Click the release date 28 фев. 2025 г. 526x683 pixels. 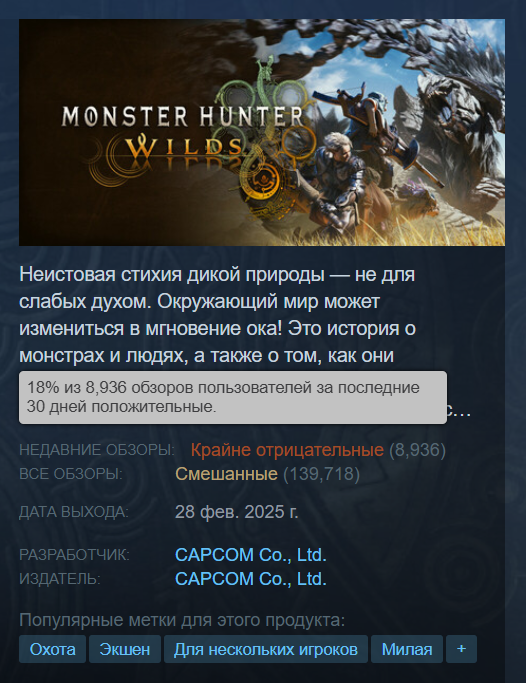[236, 512]
